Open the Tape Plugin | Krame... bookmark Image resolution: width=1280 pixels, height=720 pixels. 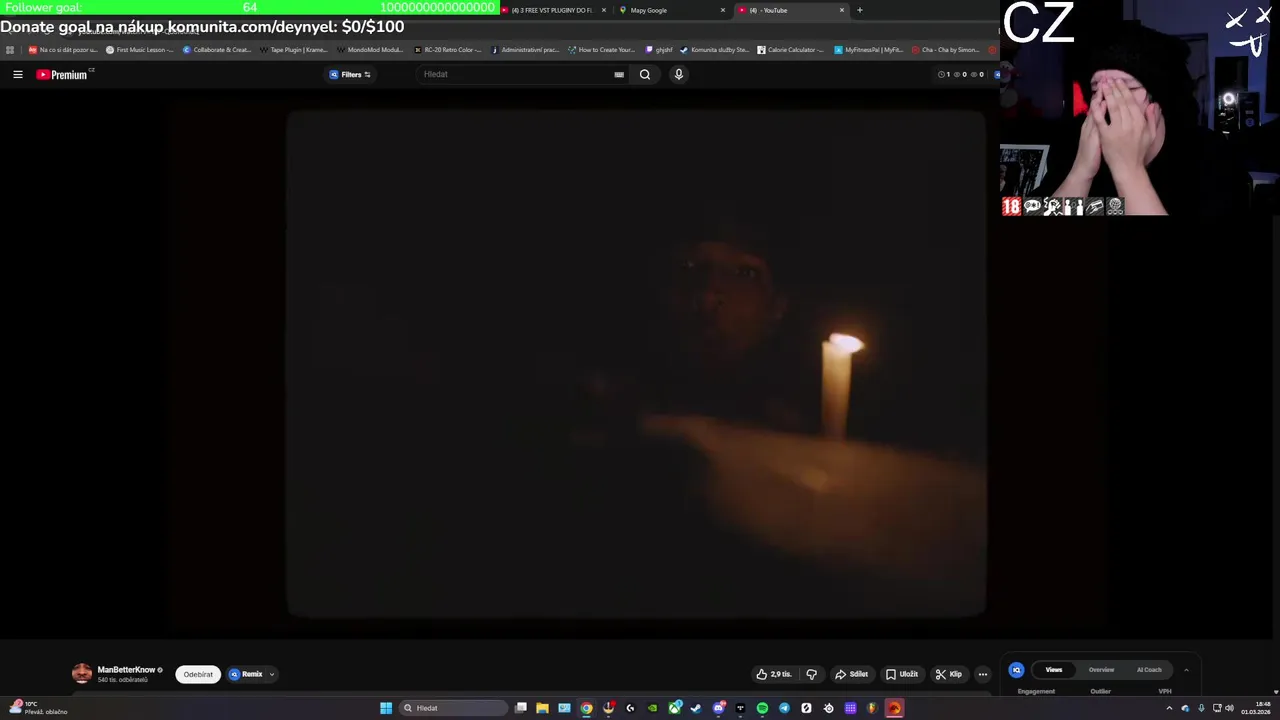293,49
